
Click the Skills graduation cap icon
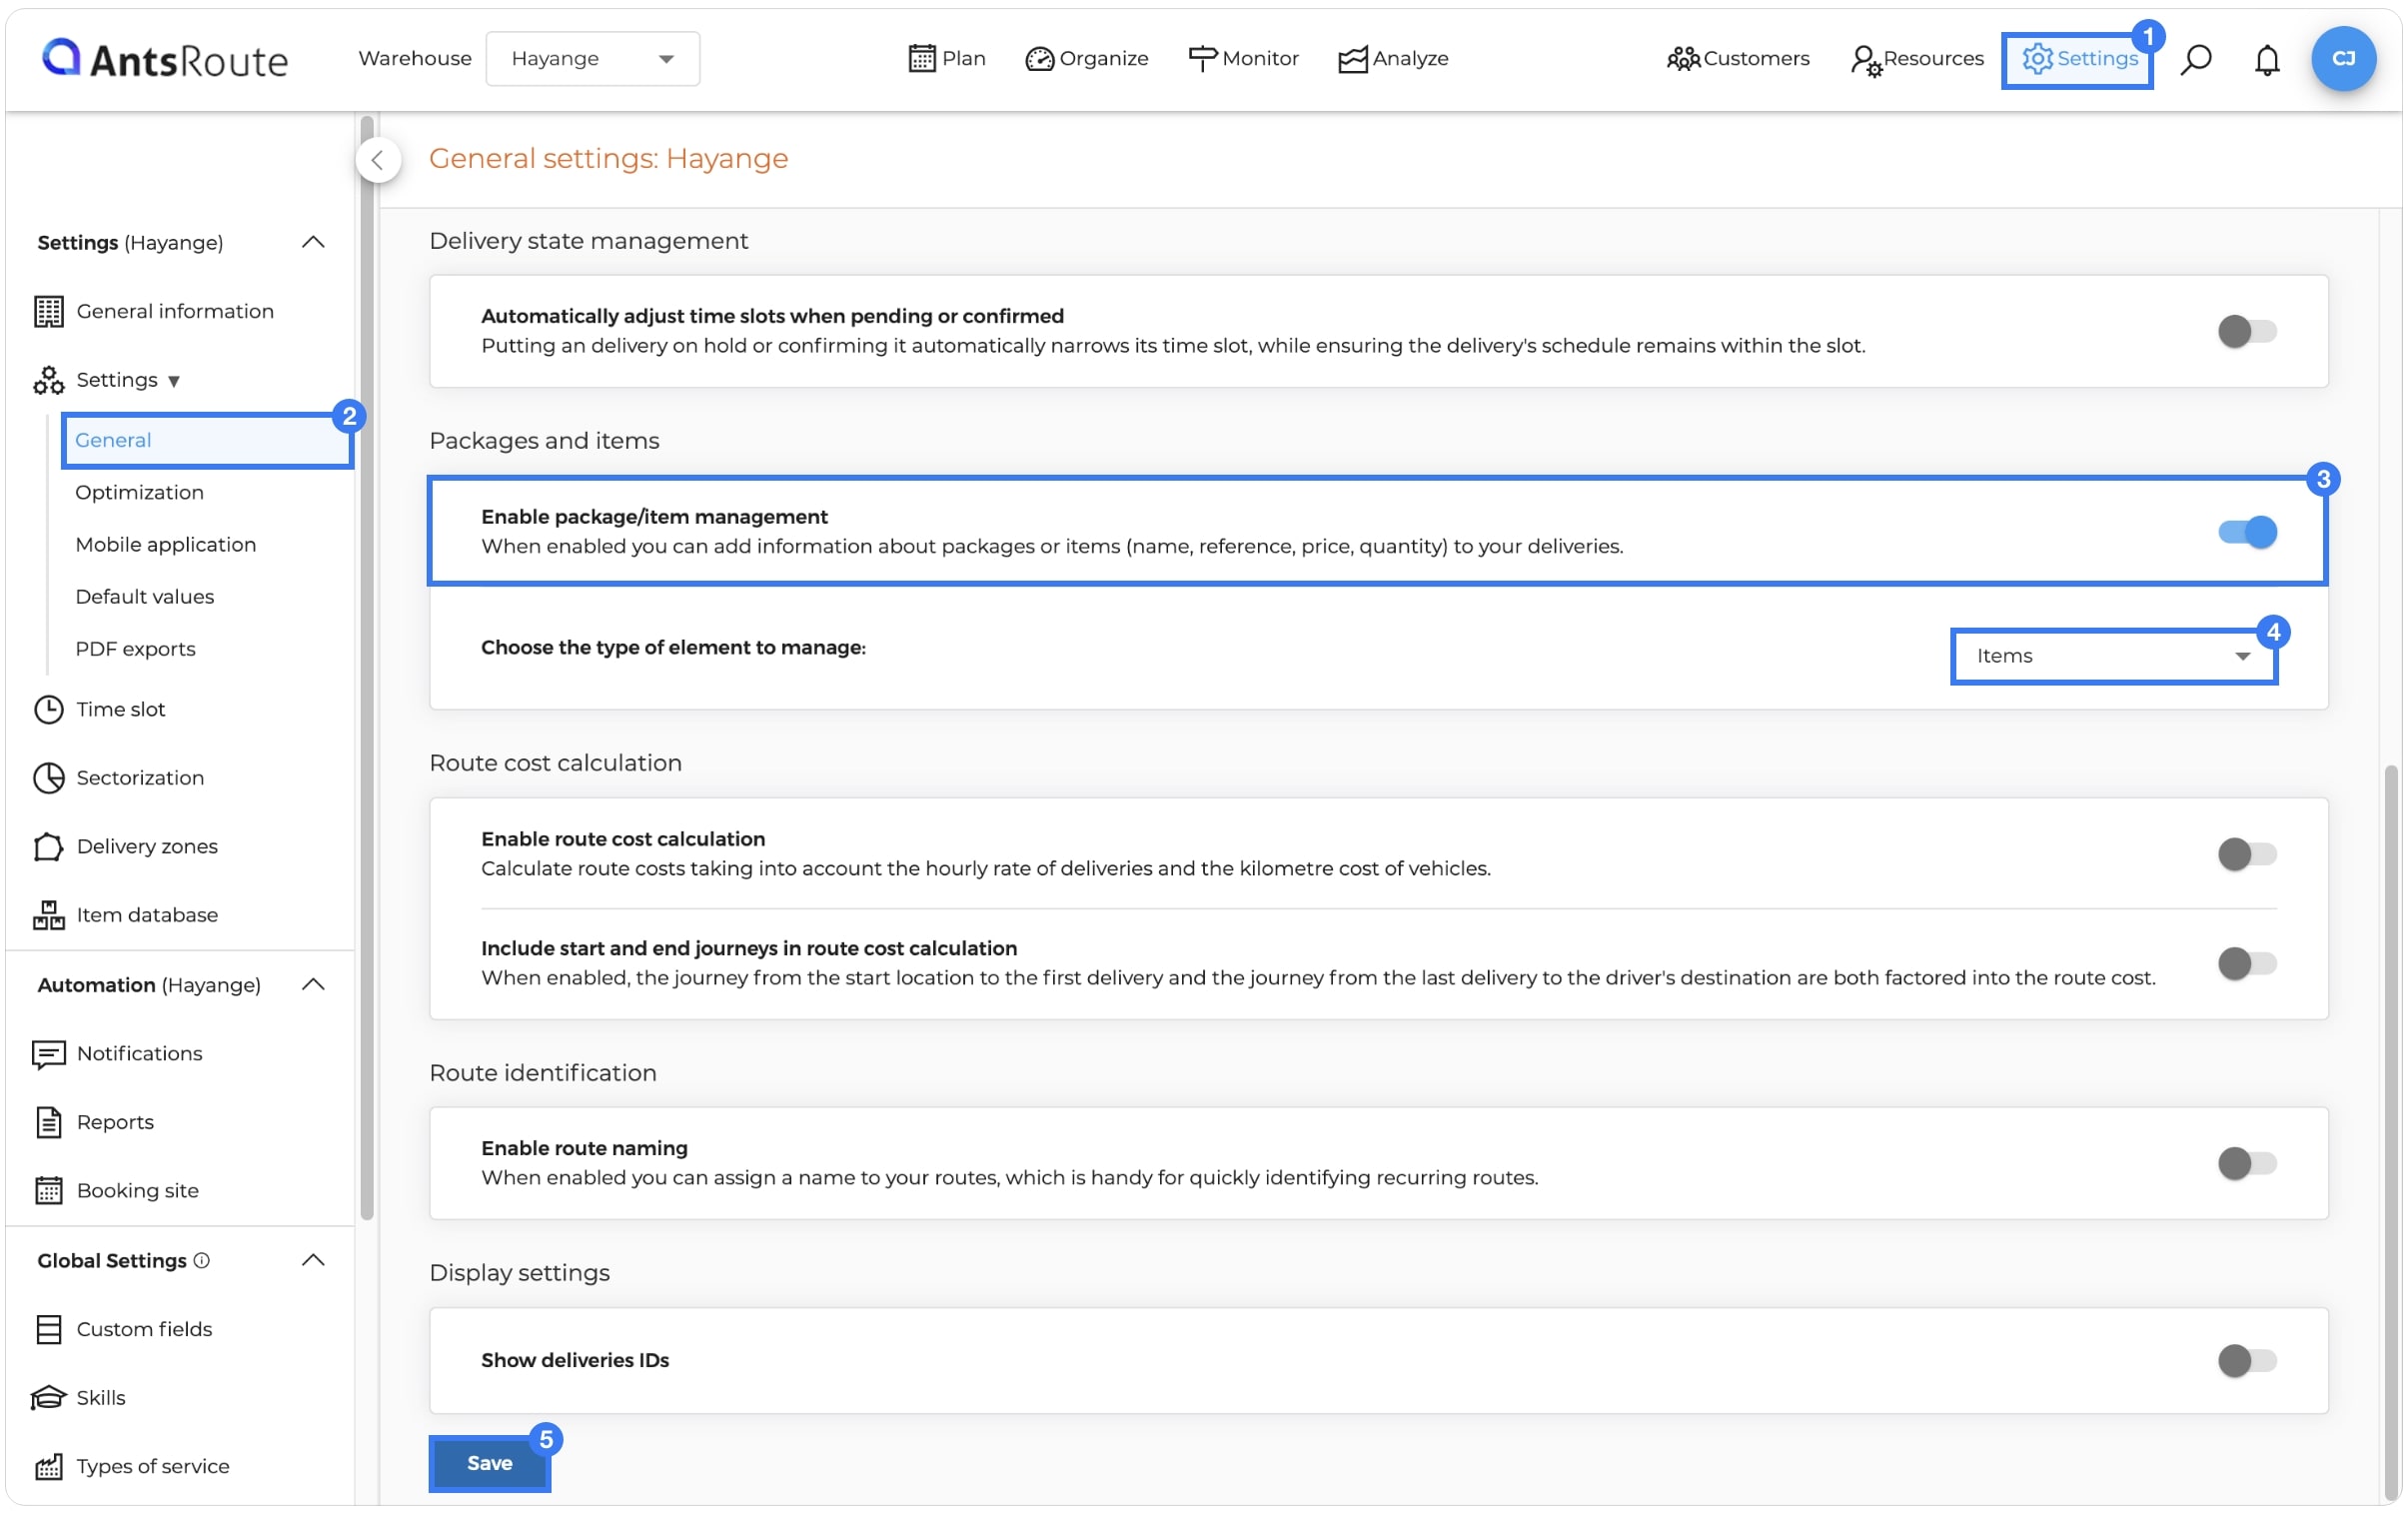(x=48, y=1397)
